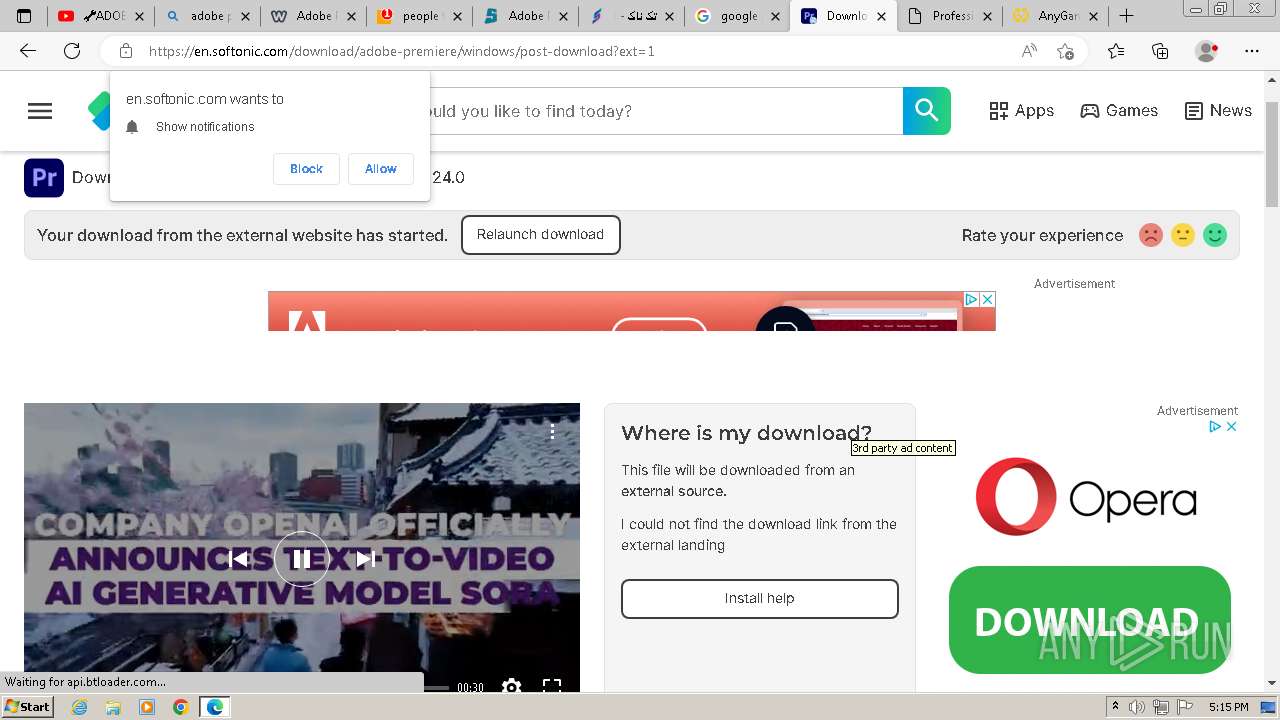
Task: Click the Install help button
Action: click(x=760, y=599)
